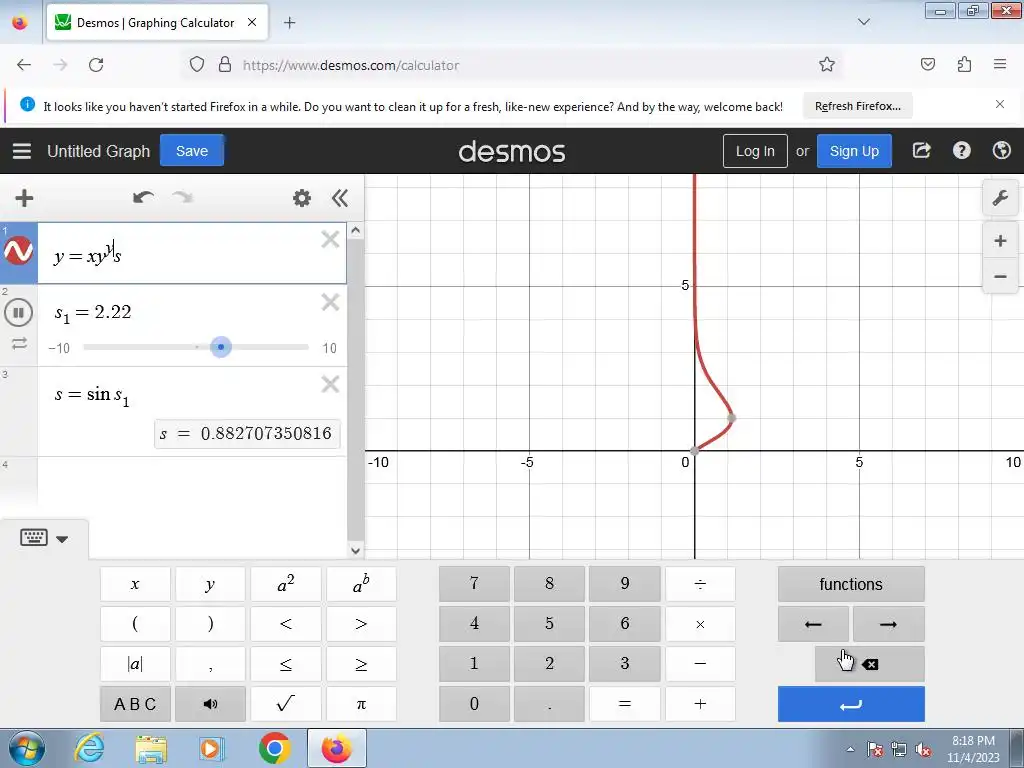
Task: Open the Desmos help menu
Action: (x=961, y=151)
